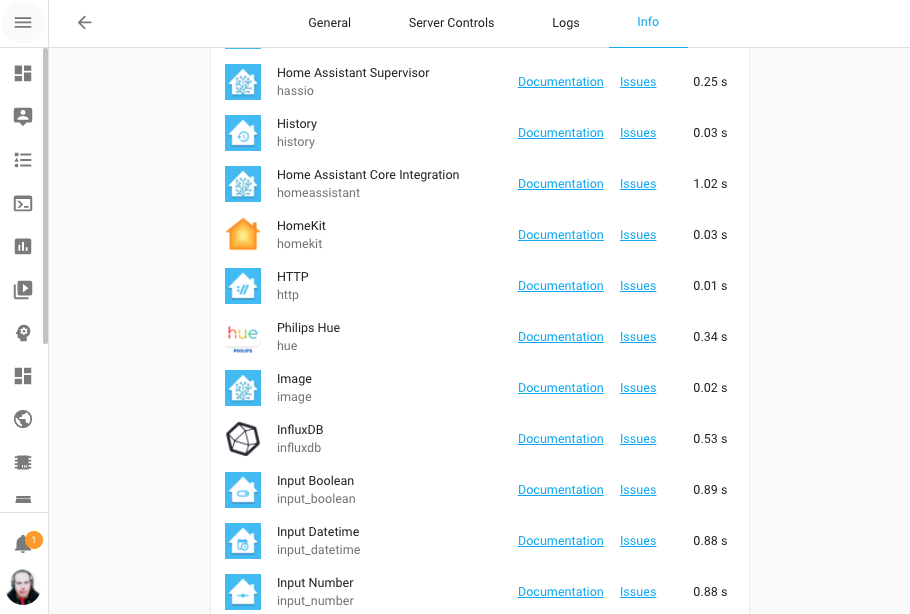Open Documentation for HomeKit
Image resolution: width=910 pixels, height=614 pixels.
(x=560, y=234)
